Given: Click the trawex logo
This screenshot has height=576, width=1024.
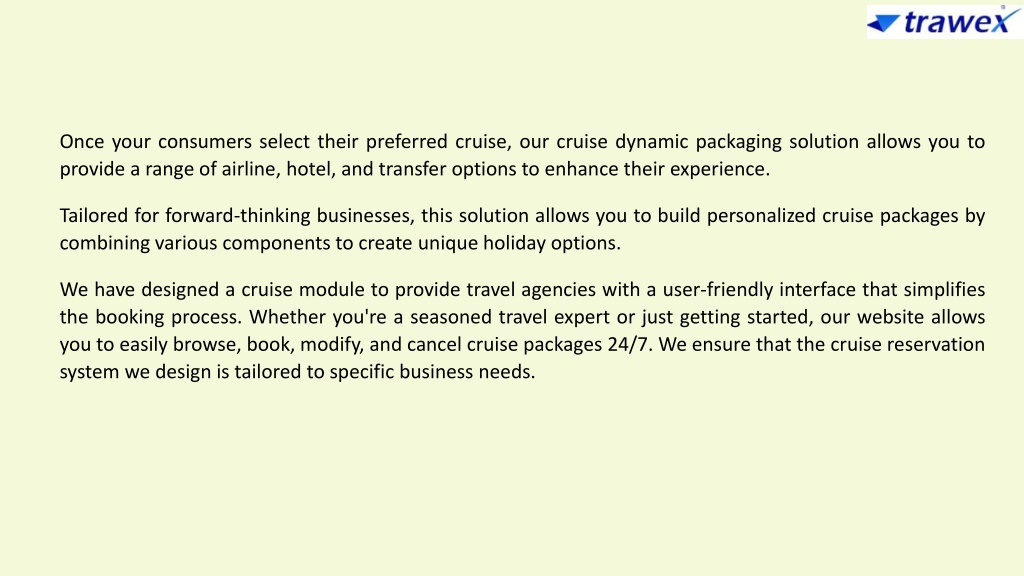Looking at the screenshot, I should [x=944, y=22].
